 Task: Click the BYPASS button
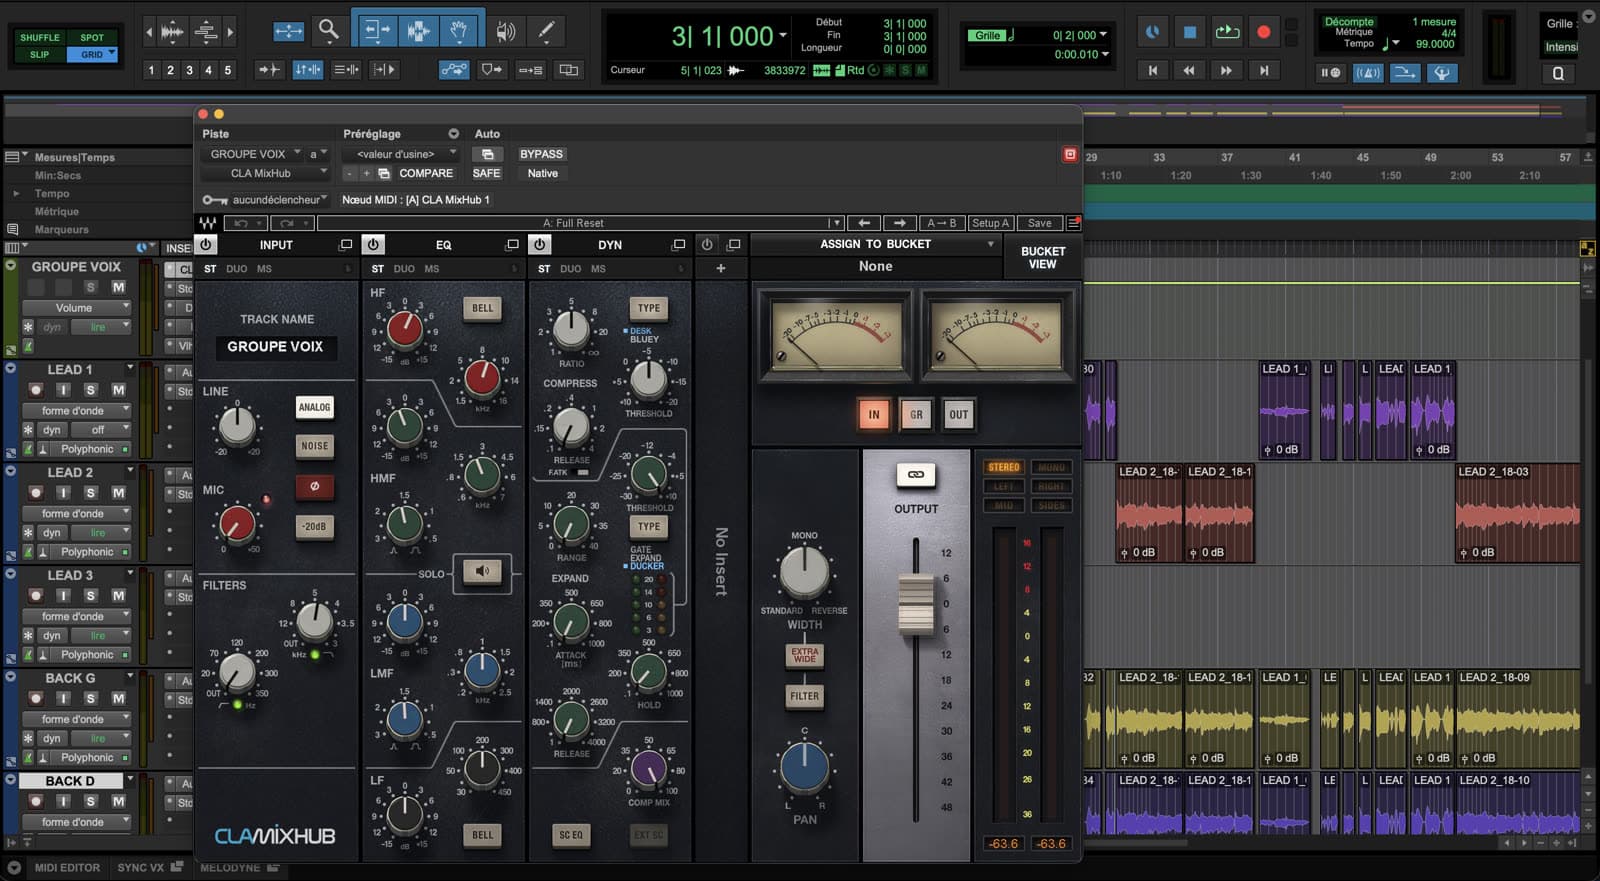click(x=541, y=154)
